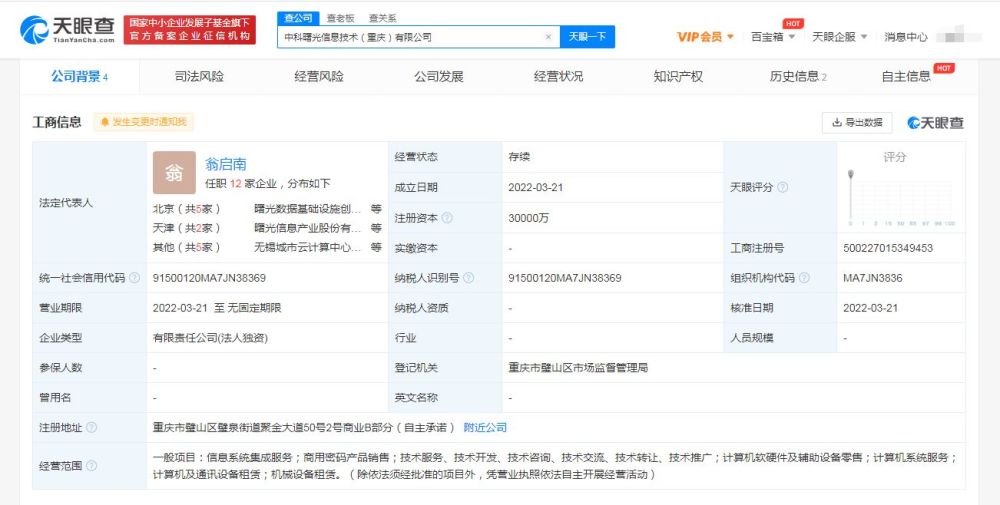
Task: Clear the search box with X icon
Action: coord(548,37)
